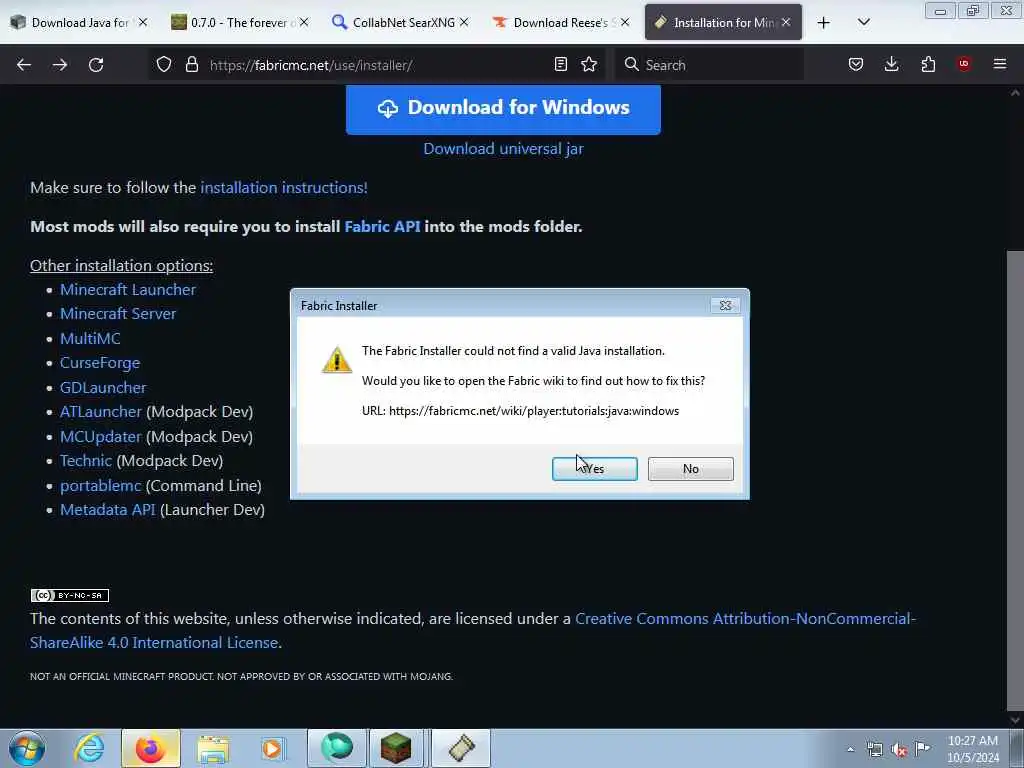
Task: Open the Pocket save icon
Action: (x=856, y=64)
